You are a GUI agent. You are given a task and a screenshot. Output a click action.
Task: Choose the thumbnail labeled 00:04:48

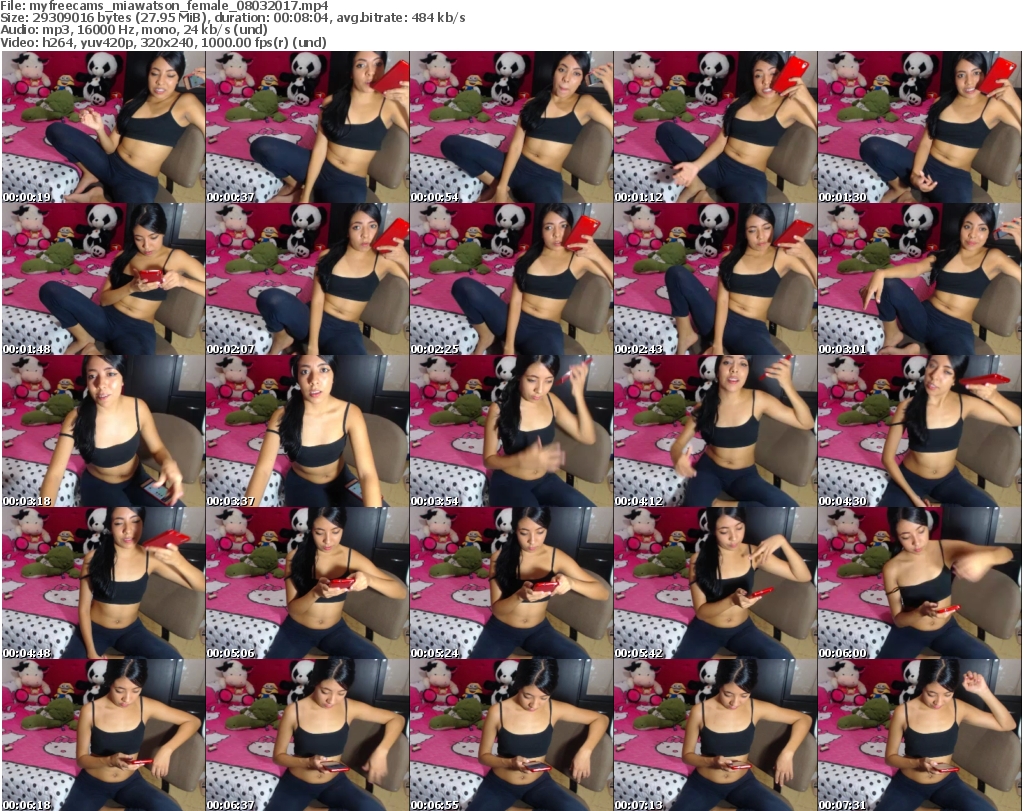point(104,584)
